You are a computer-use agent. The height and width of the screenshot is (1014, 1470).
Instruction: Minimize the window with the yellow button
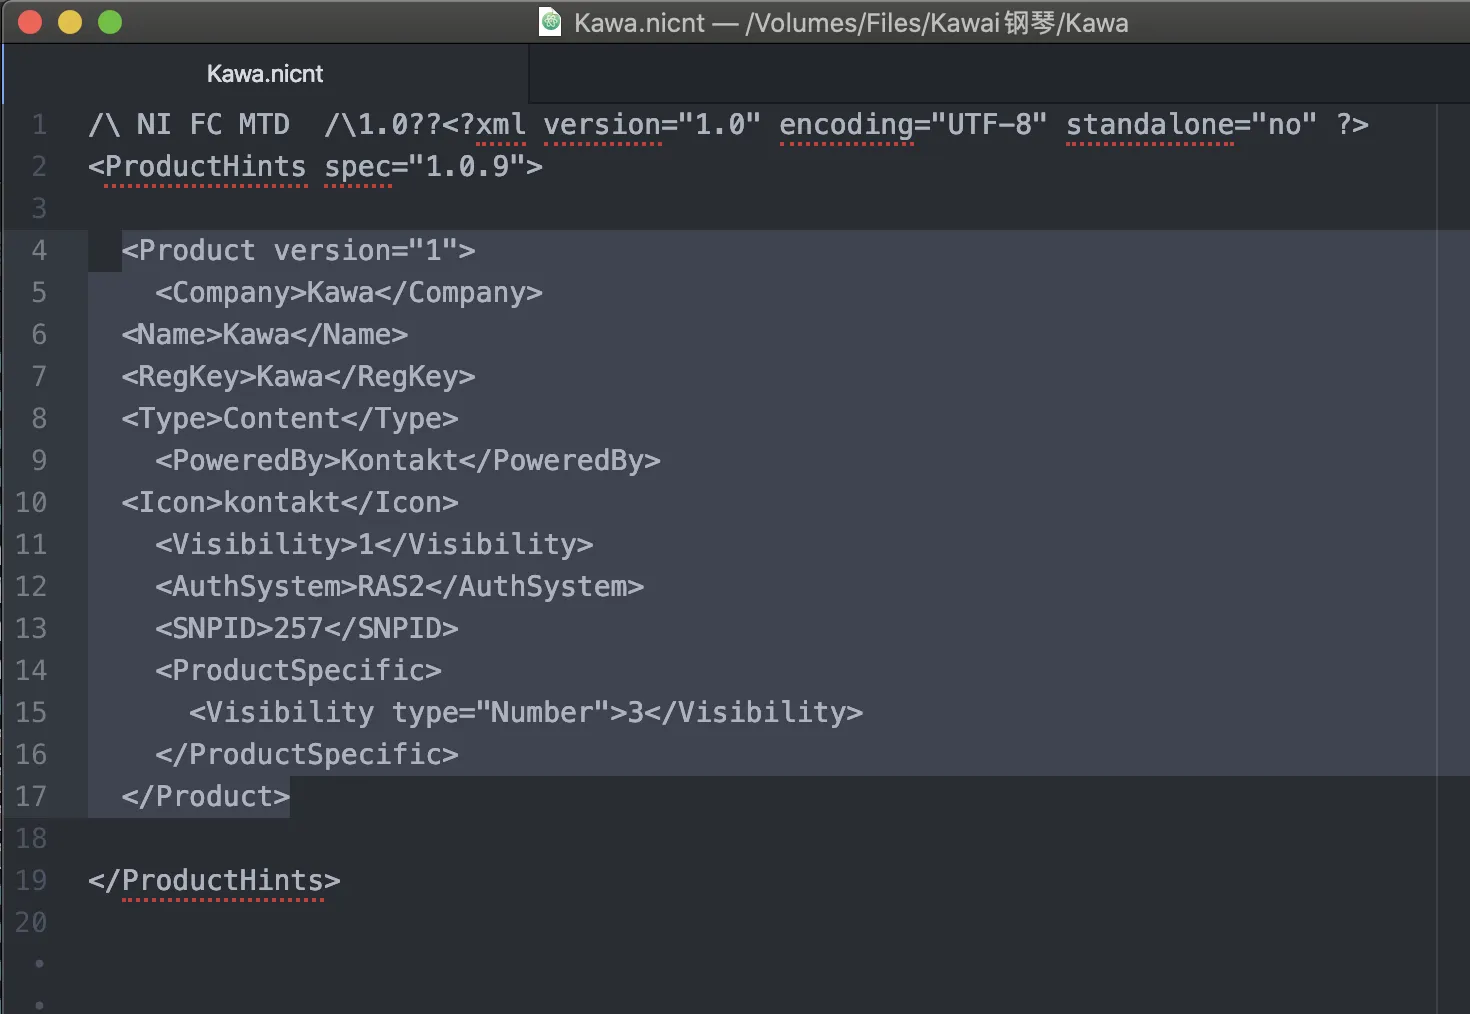coord(70,22)
